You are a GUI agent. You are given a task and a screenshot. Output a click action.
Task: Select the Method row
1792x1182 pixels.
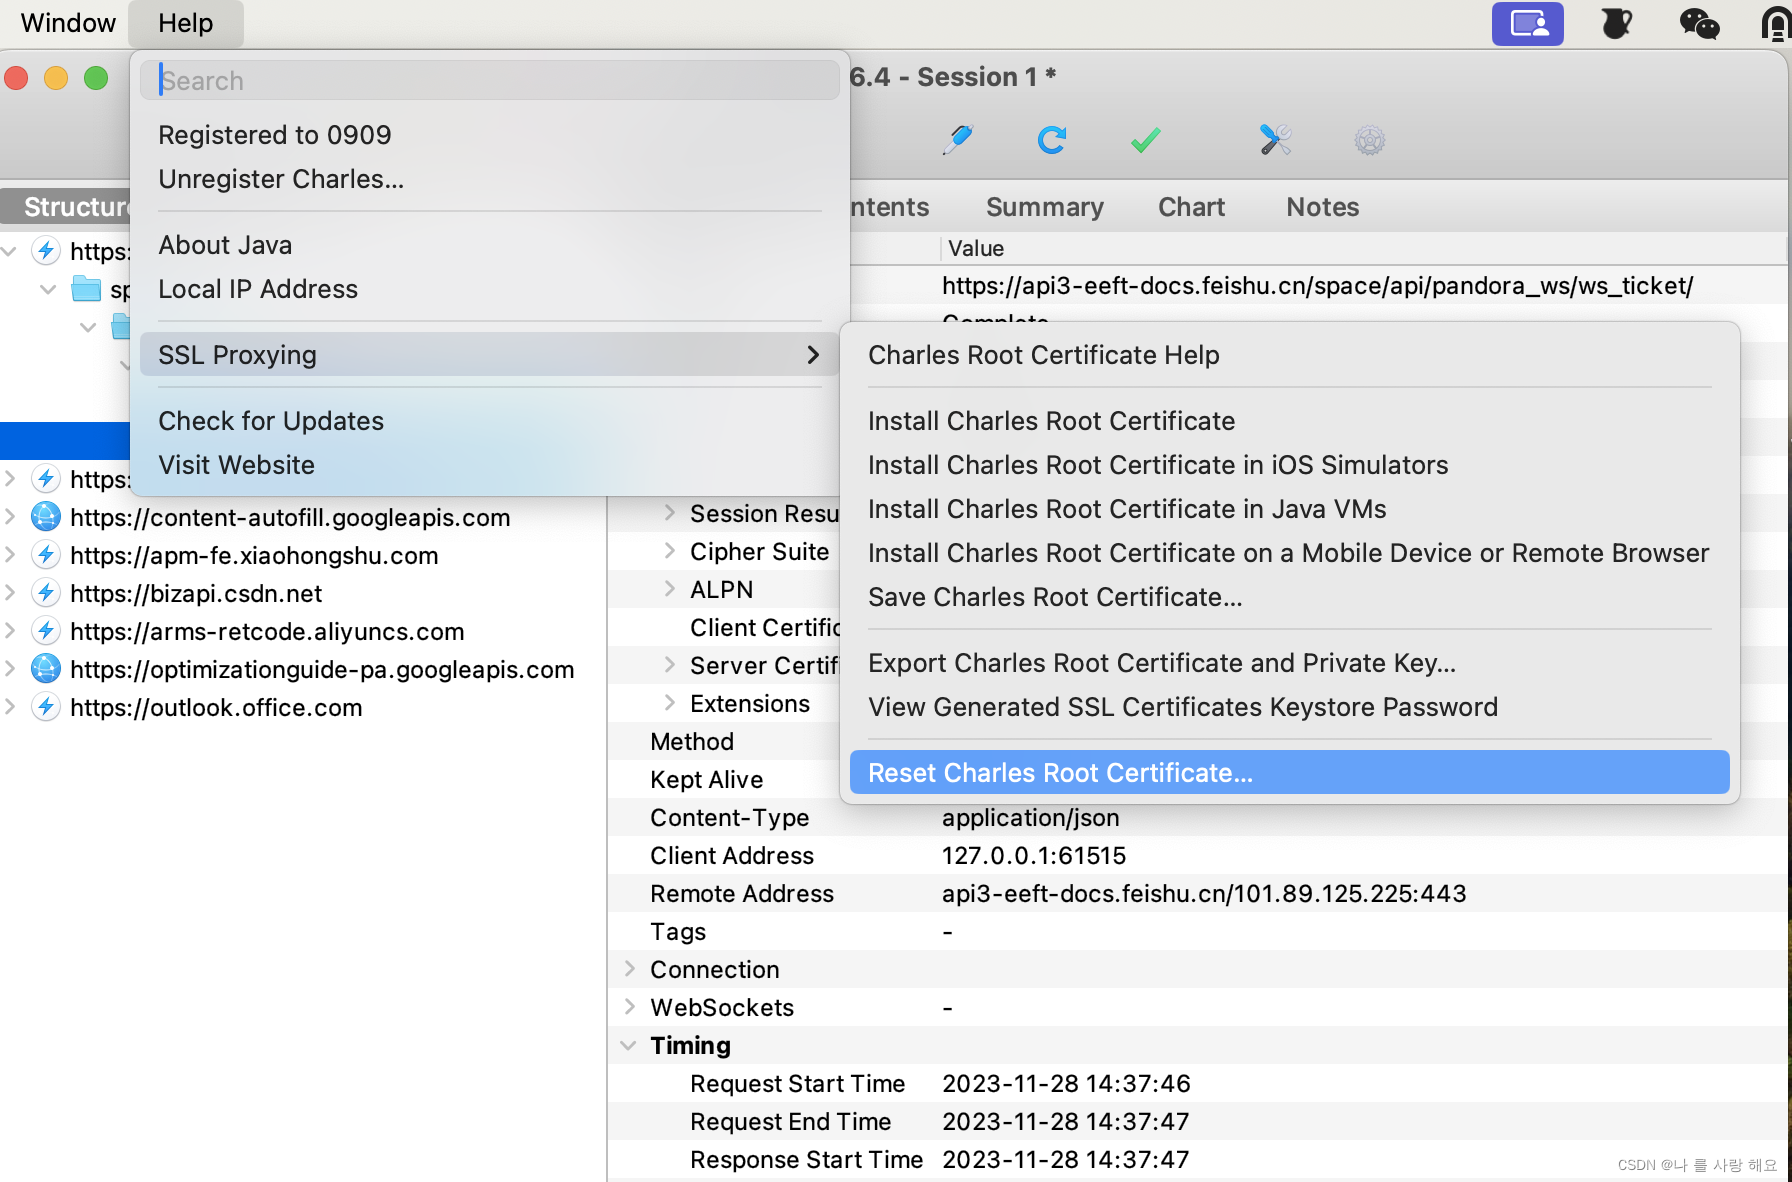(725, 741)
